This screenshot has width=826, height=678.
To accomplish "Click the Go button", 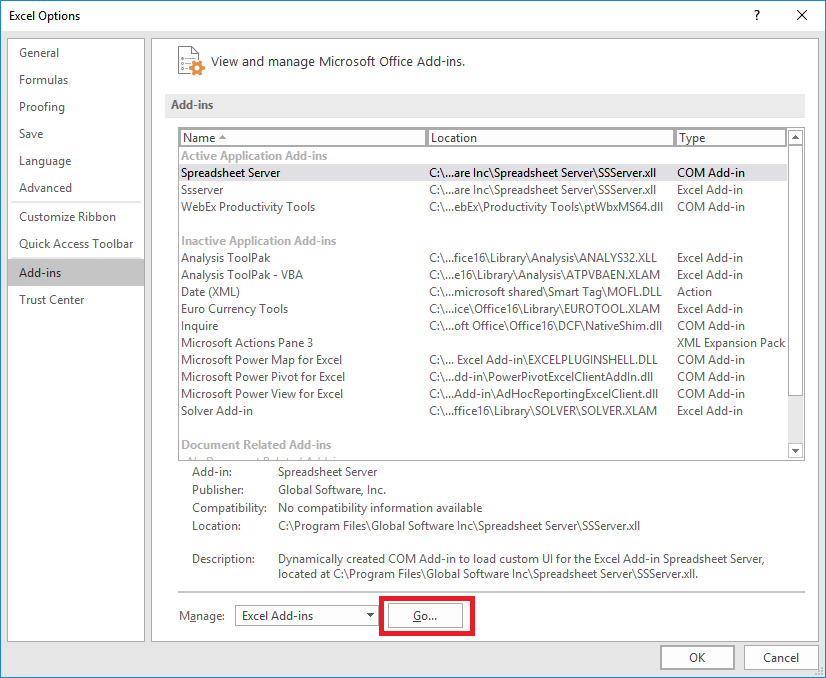I will pos(425,616).
